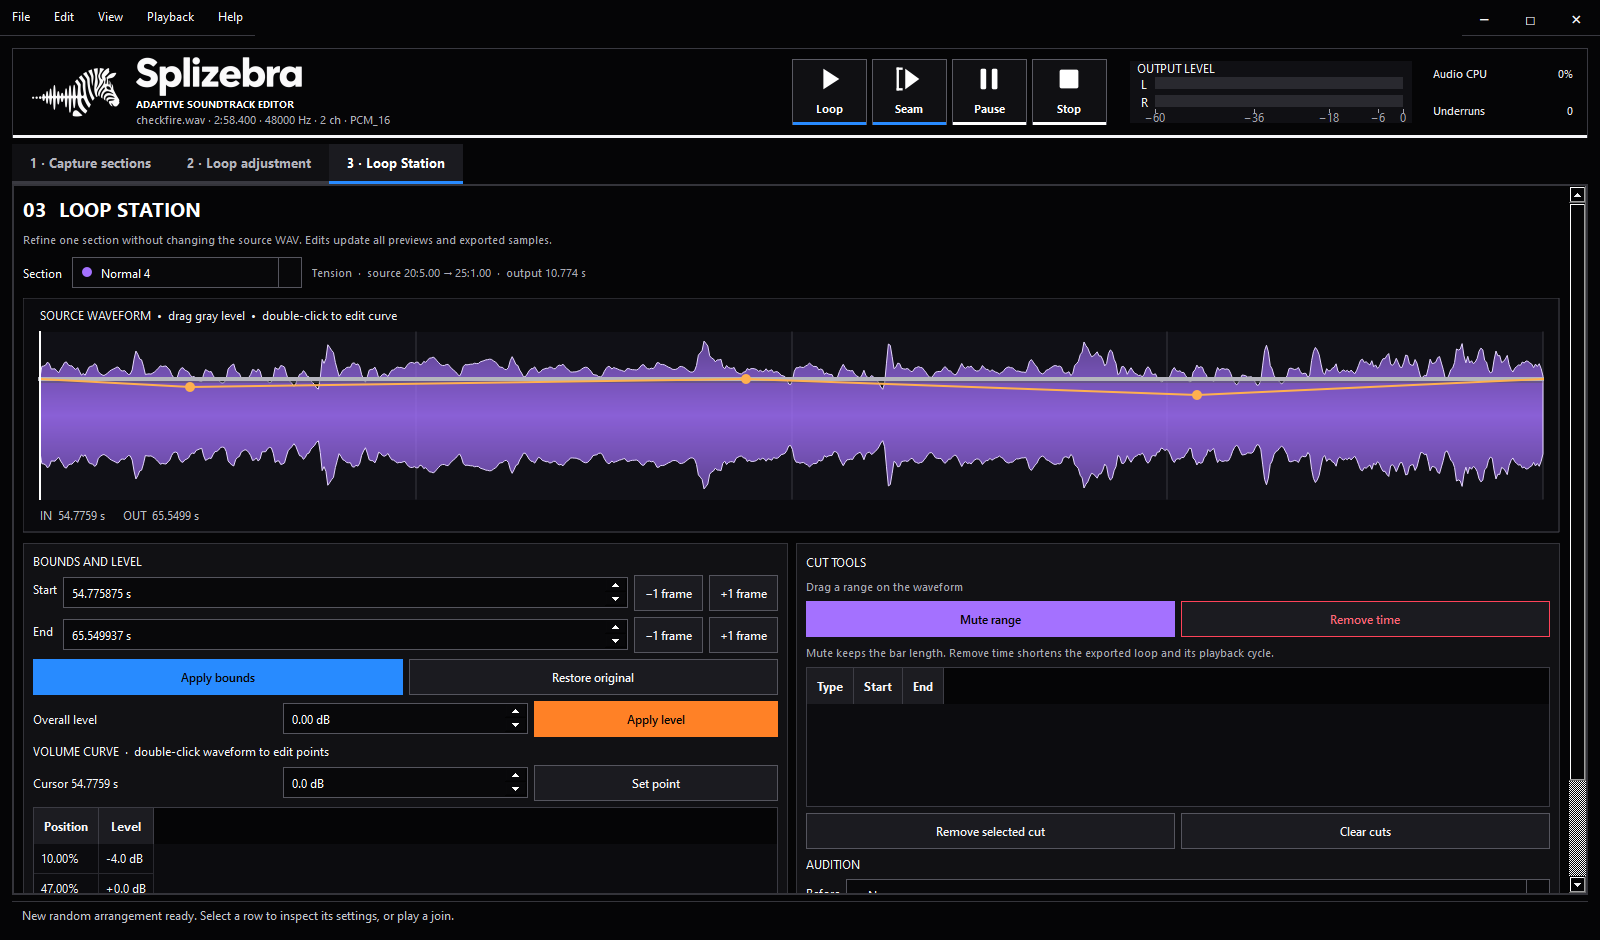This screenshot has height=940, width=1600.
Task: Click the 'IN 54.7759 s' readout
Action: [x=72, y=515]
